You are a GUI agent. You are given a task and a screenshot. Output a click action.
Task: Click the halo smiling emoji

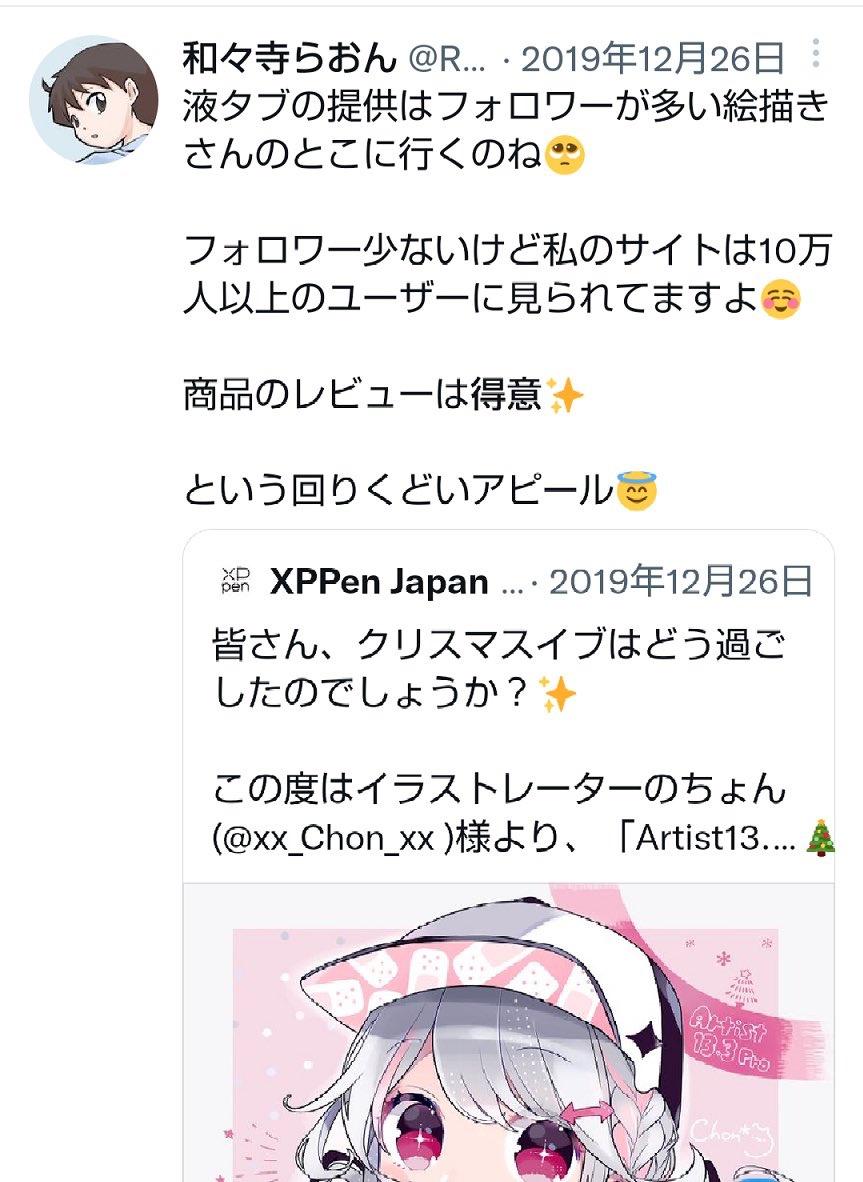(x=636, y=490)
